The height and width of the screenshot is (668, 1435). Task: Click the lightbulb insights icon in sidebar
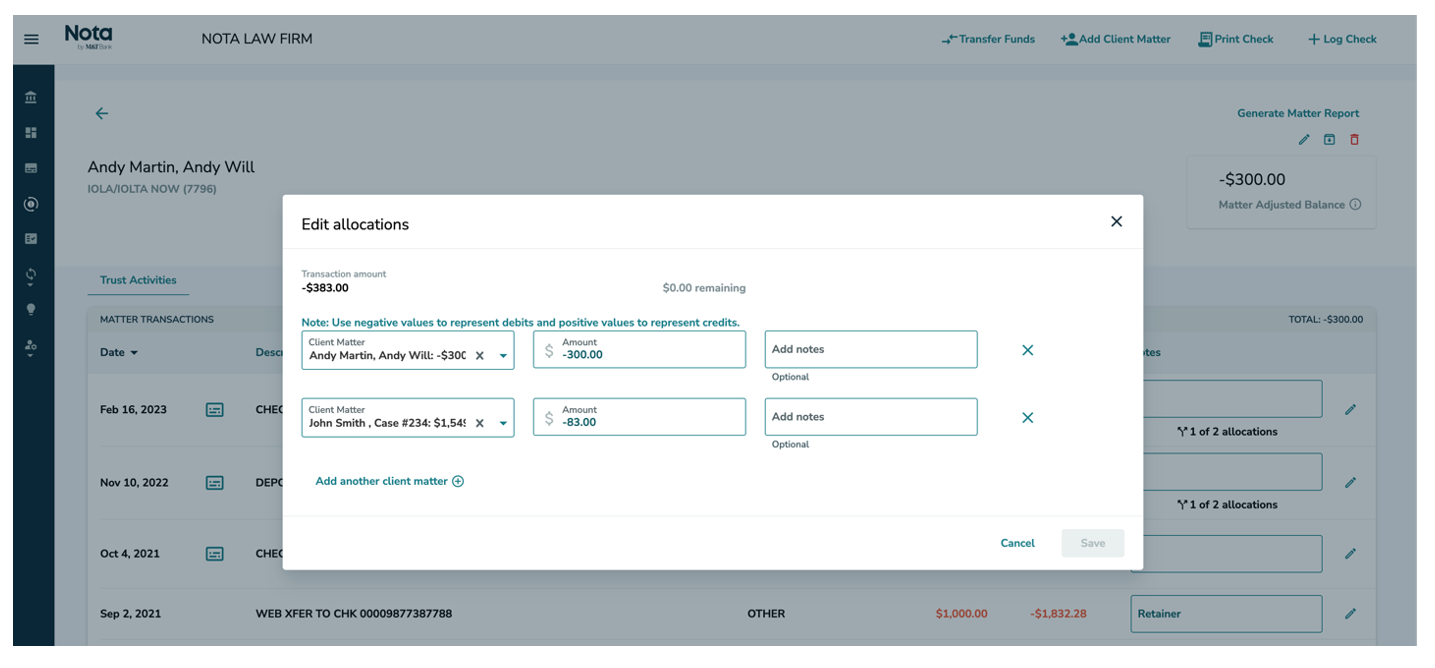click(30, 309)
